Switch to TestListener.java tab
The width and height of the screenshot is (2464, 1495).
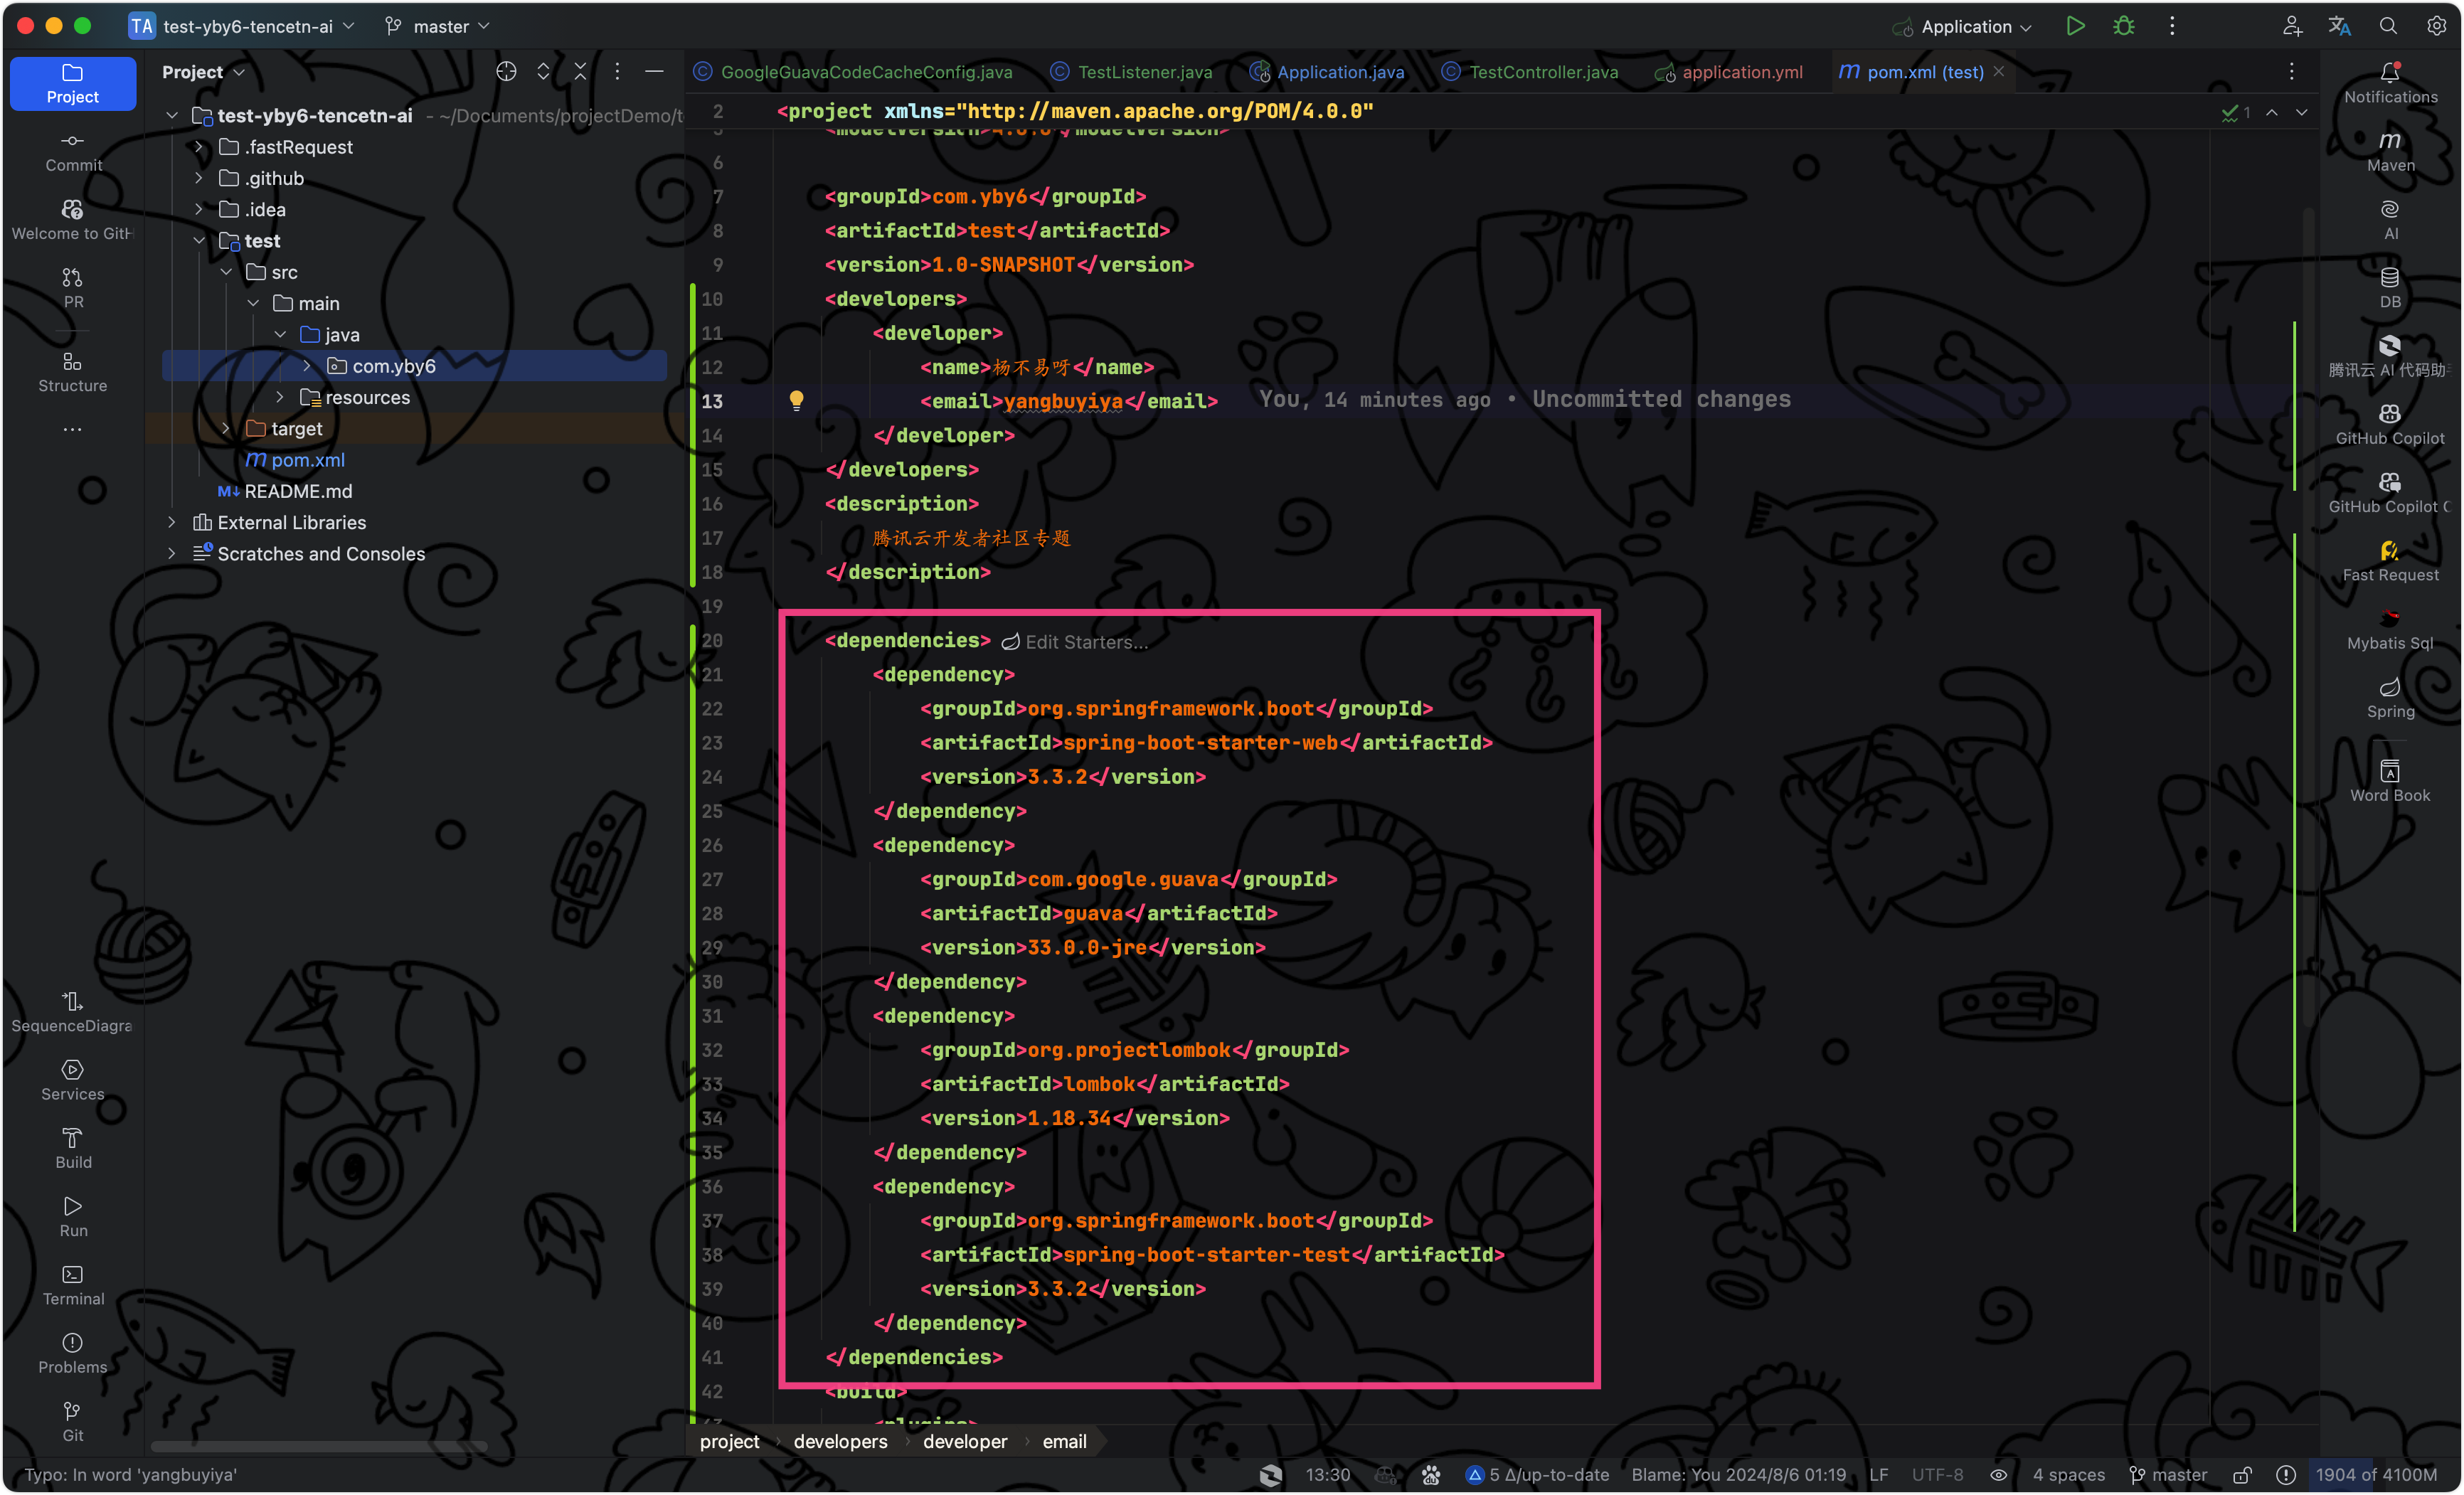(x=1131, y=71)
